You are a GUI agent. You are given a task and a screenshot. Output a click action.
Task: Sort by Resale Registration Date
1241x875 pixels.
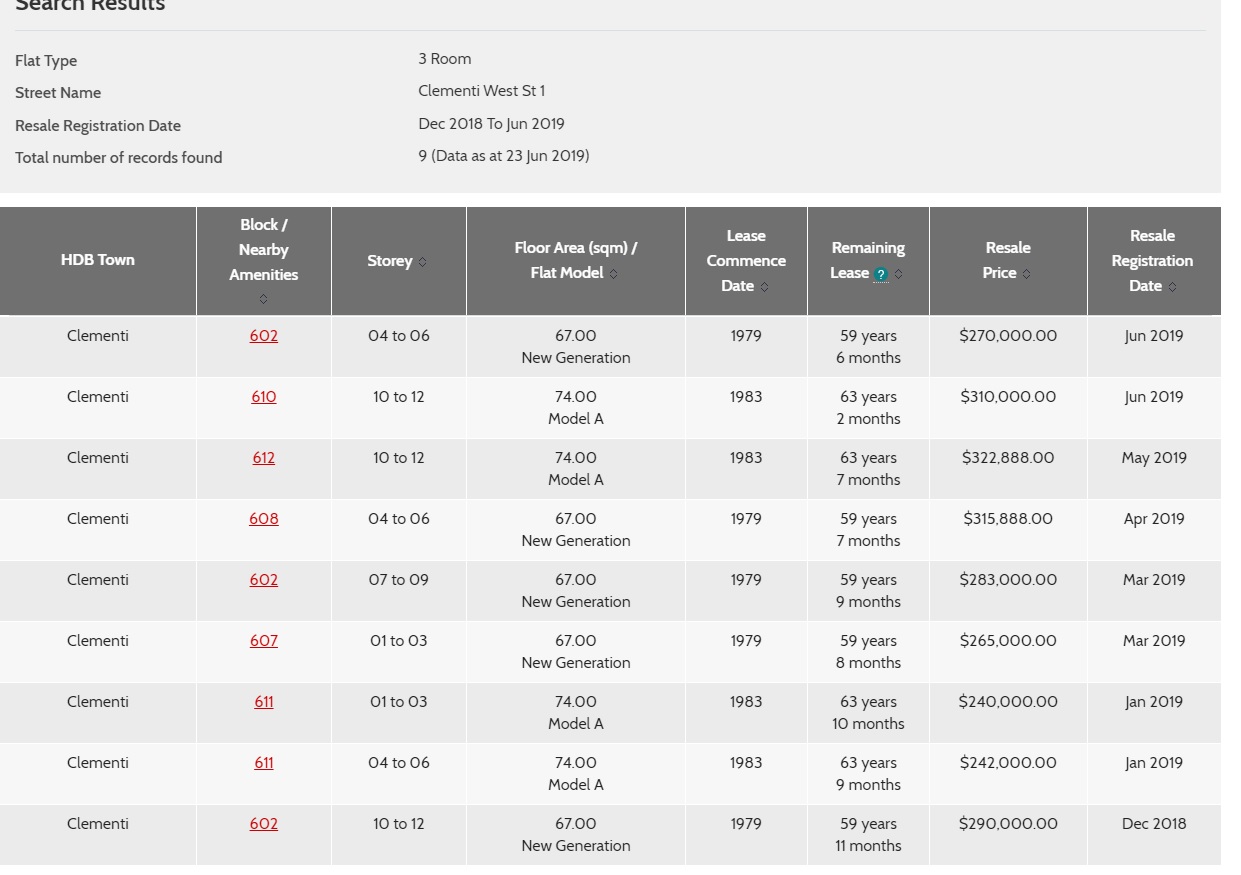click(x=1172, y=287)
